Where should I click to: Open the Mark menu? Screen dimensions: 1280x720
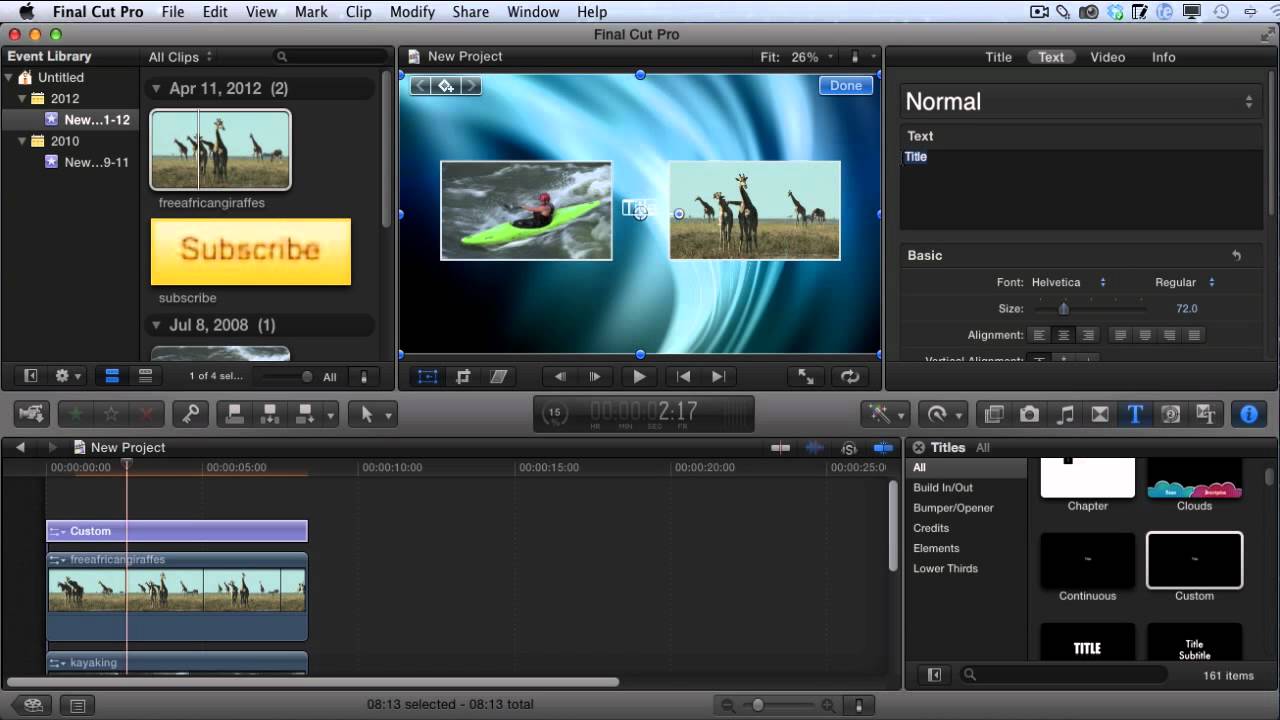tap(311, 12)
